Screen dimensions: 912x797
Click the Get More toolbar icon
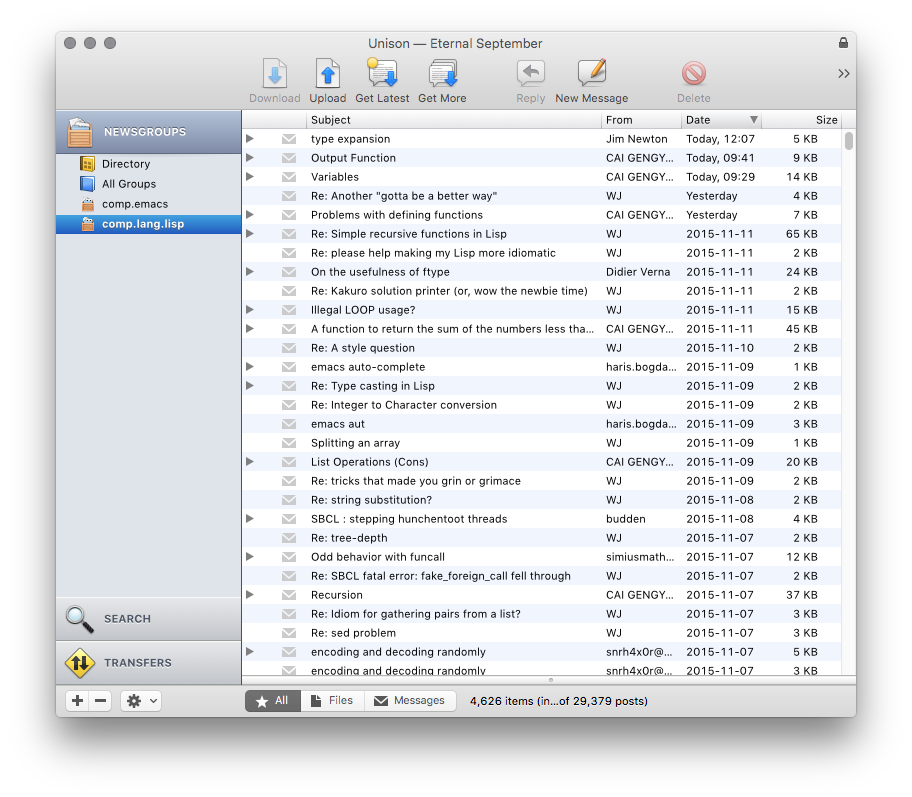442,75
